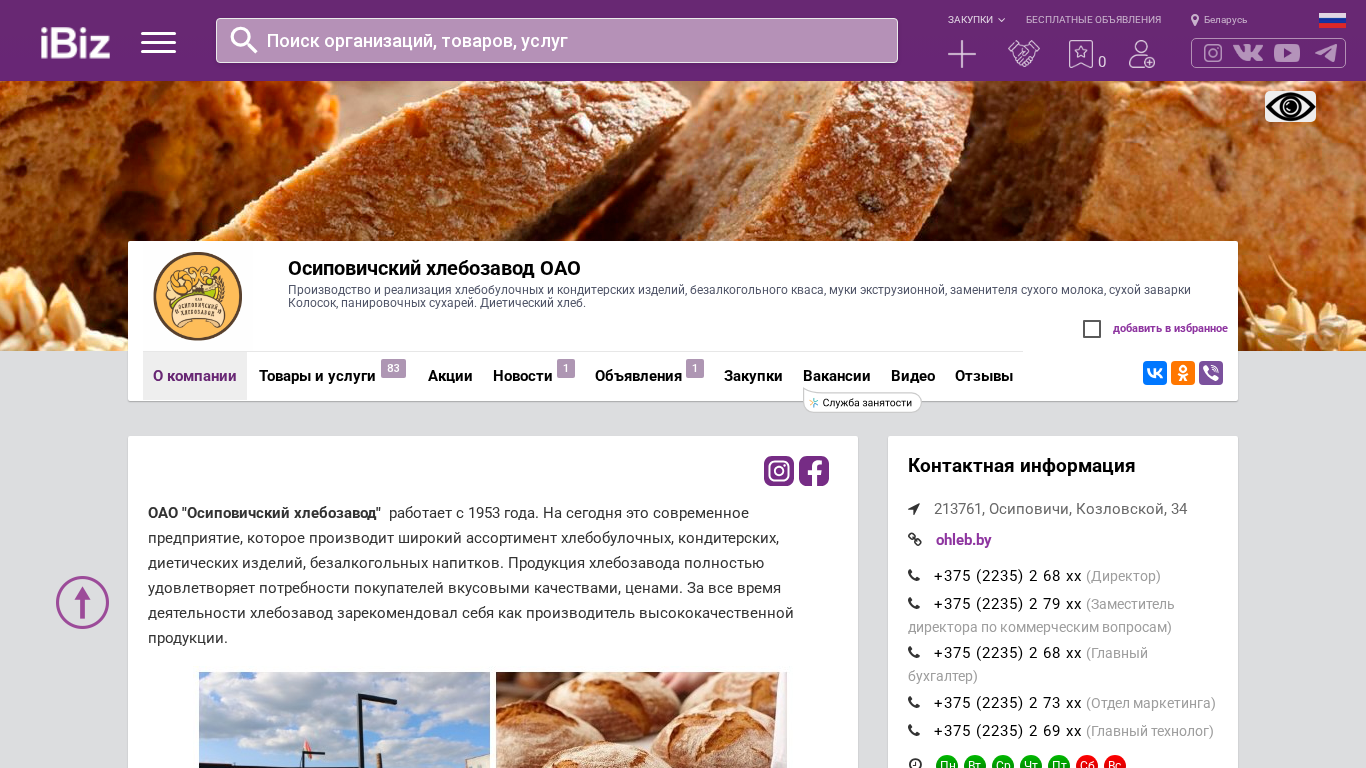Click the company bakery logo
The height and width of the screenshot is (768, 1366).
coord(198,296)
